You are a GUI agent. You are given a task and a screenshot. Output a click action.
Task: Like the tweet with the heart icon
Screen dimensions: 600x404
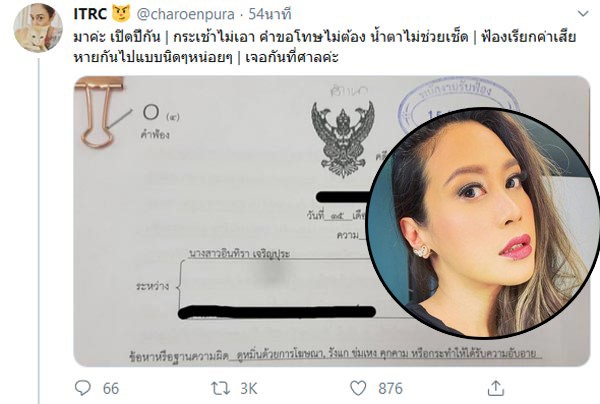click(358, 388)
